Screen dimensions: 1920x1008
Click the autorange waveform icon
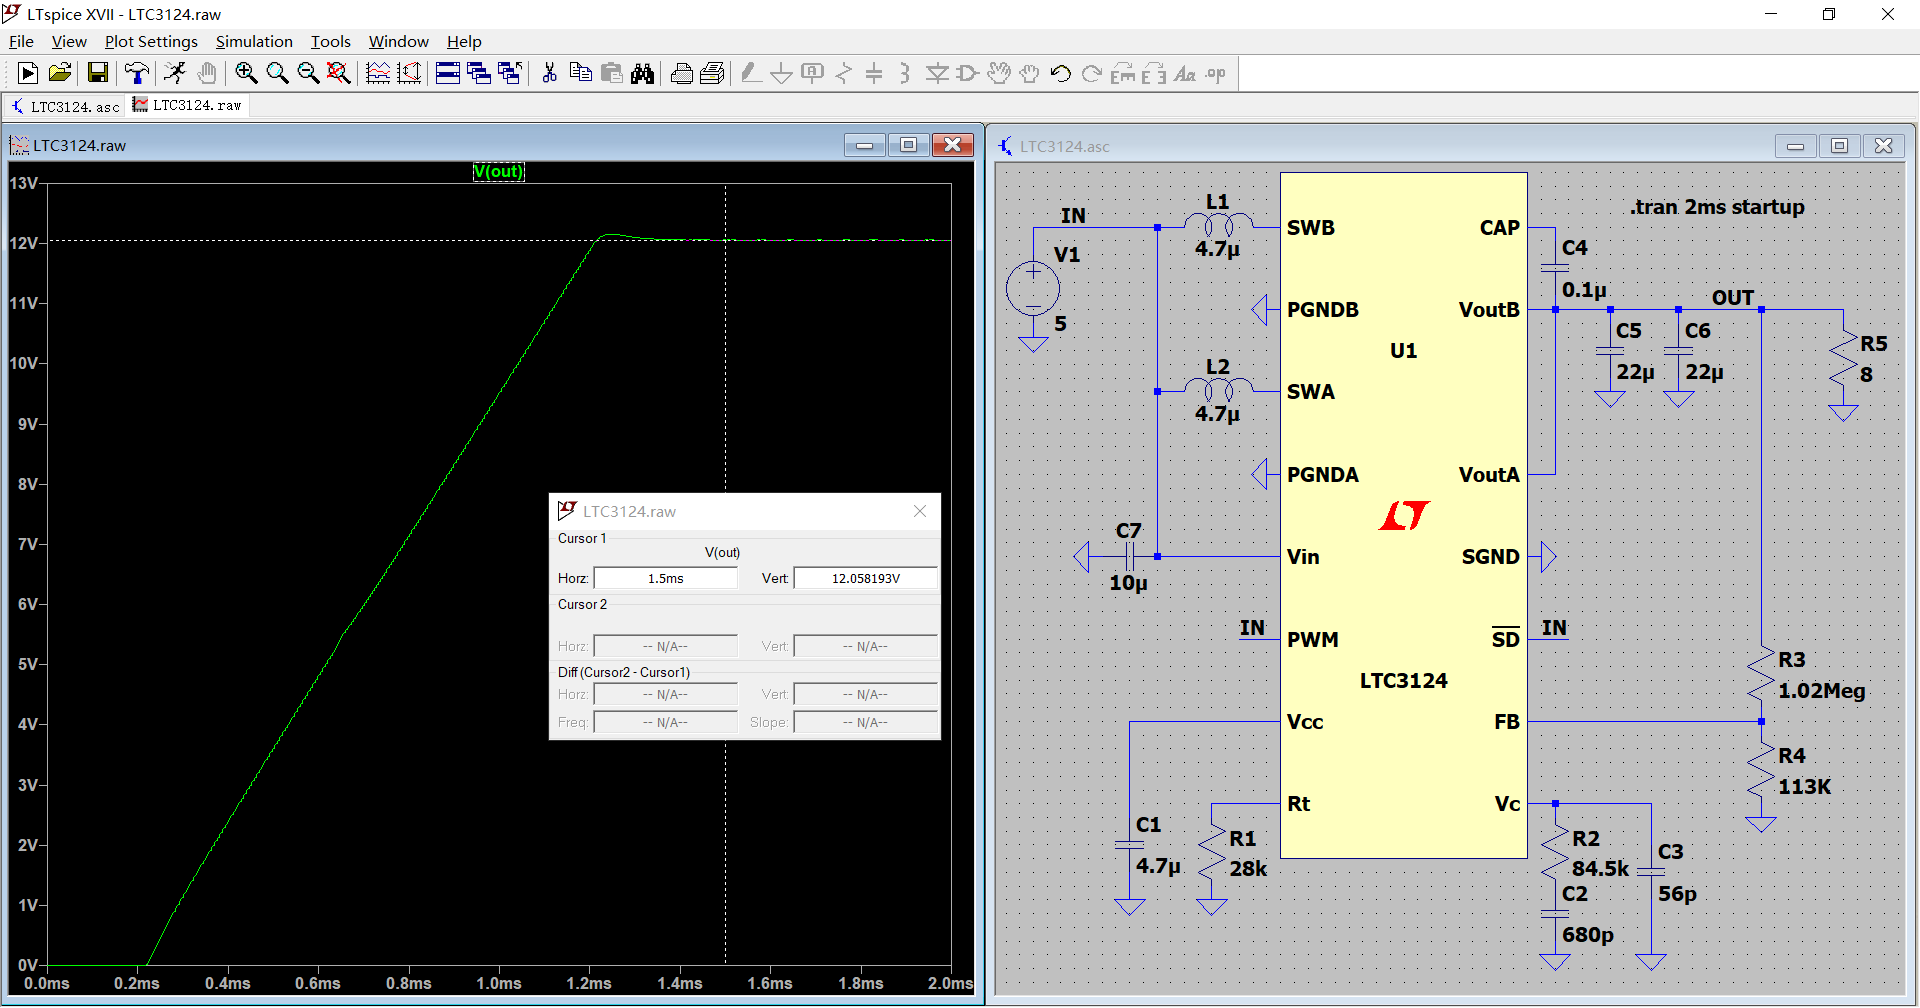tap(378, 73)
